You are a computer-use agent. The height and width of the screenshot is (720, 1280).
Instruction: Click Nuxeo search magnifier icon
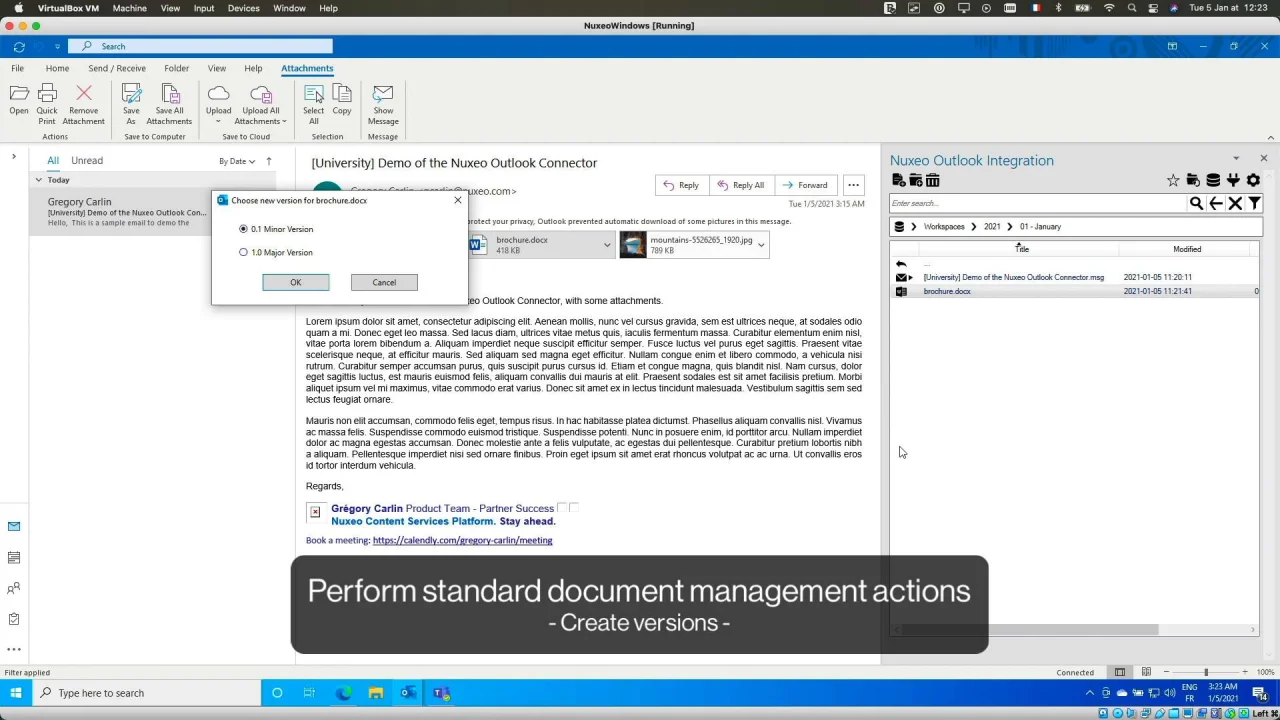point(1196,204)
